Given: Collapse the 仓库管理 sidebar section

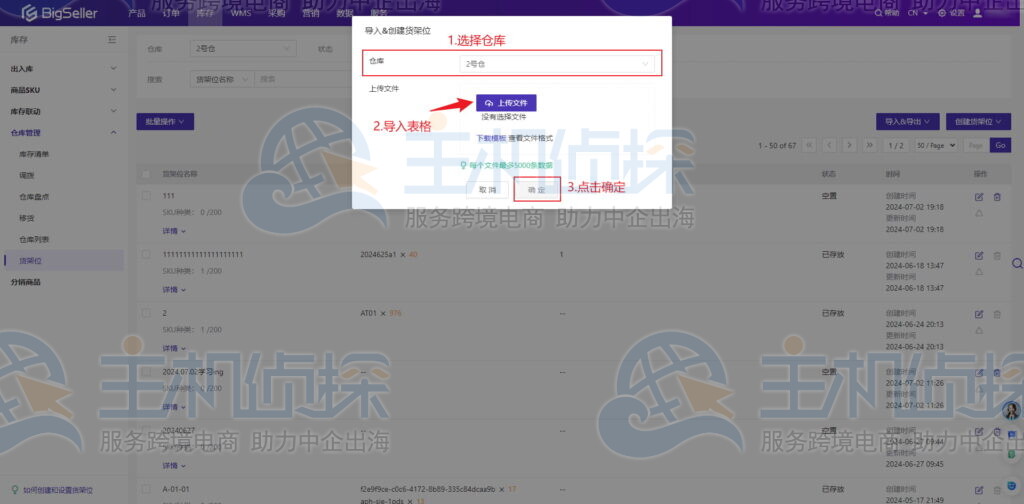Looking at the screenshot, I should click(x=63, y=133).
